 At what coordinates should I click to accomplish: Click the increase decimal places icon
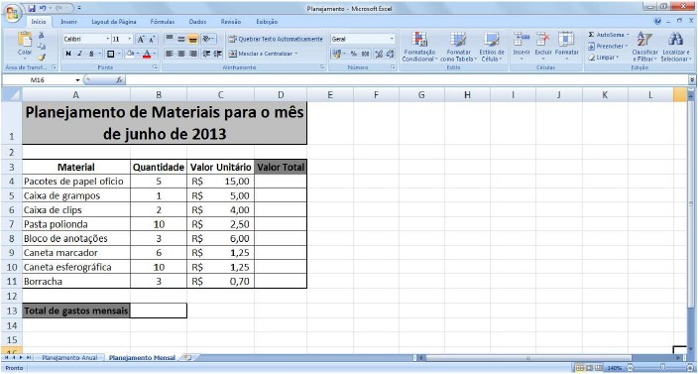click(x=379, y=54)
